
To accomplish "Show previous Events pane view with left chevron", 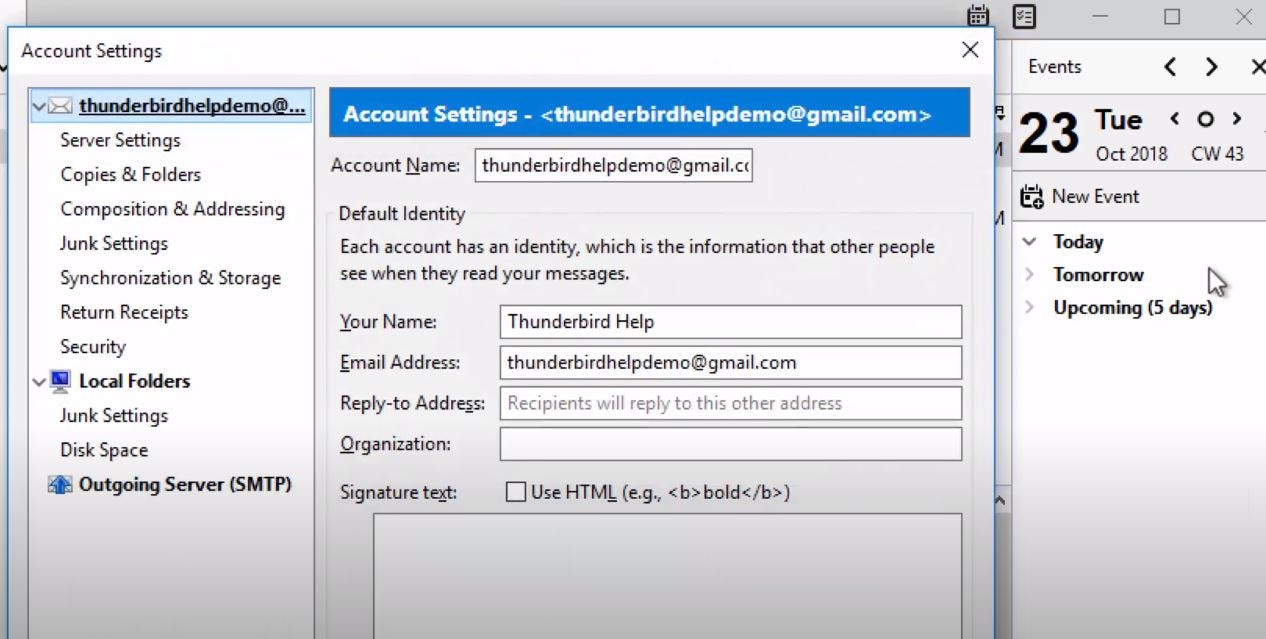I will point(1170,67).
